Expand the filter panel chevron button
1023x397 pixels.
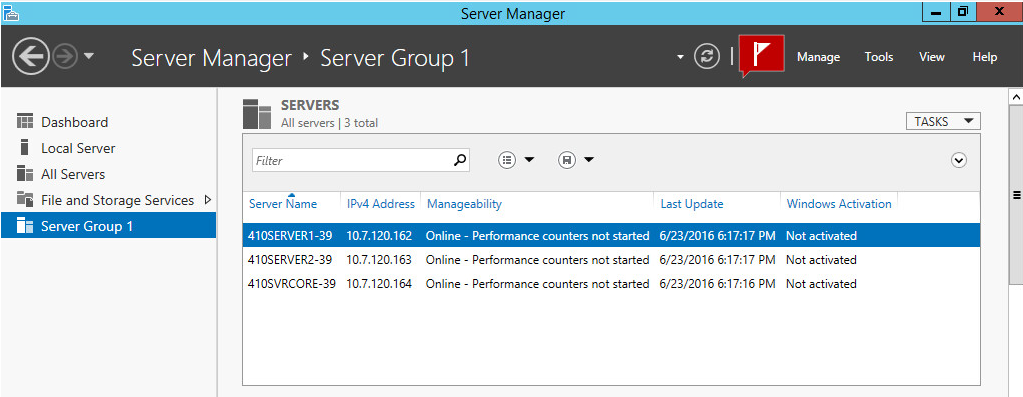(958, 160)
